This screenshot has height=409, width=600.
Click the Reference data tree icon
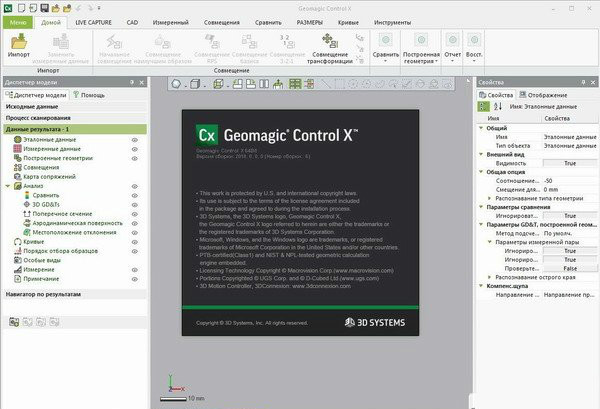(x=17, y=140)
